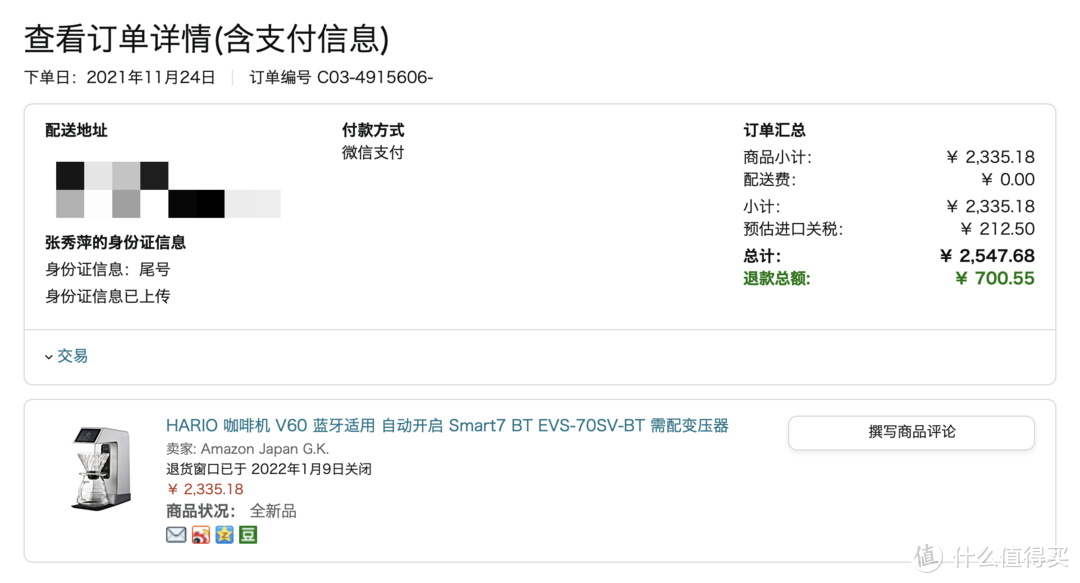Click the red item price ¥2,335.18
The height and width of the screenshot is (583, 1080).
tap(205, 489)
